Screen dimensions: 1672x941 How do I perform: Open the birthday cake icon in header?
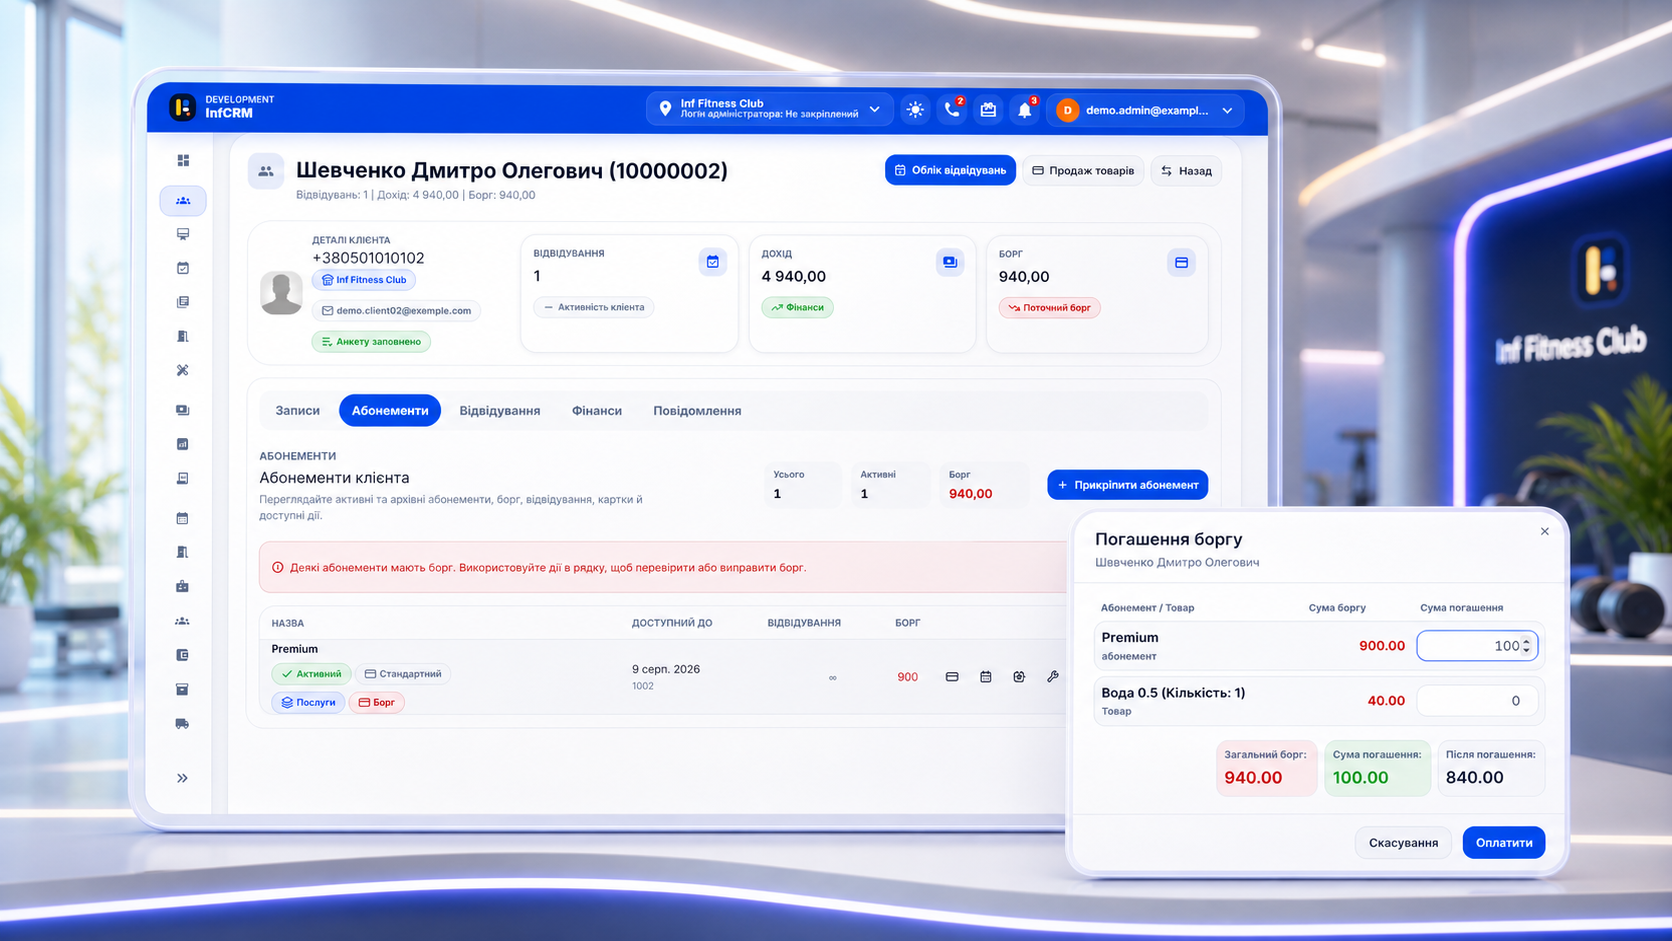click(988, 110)
